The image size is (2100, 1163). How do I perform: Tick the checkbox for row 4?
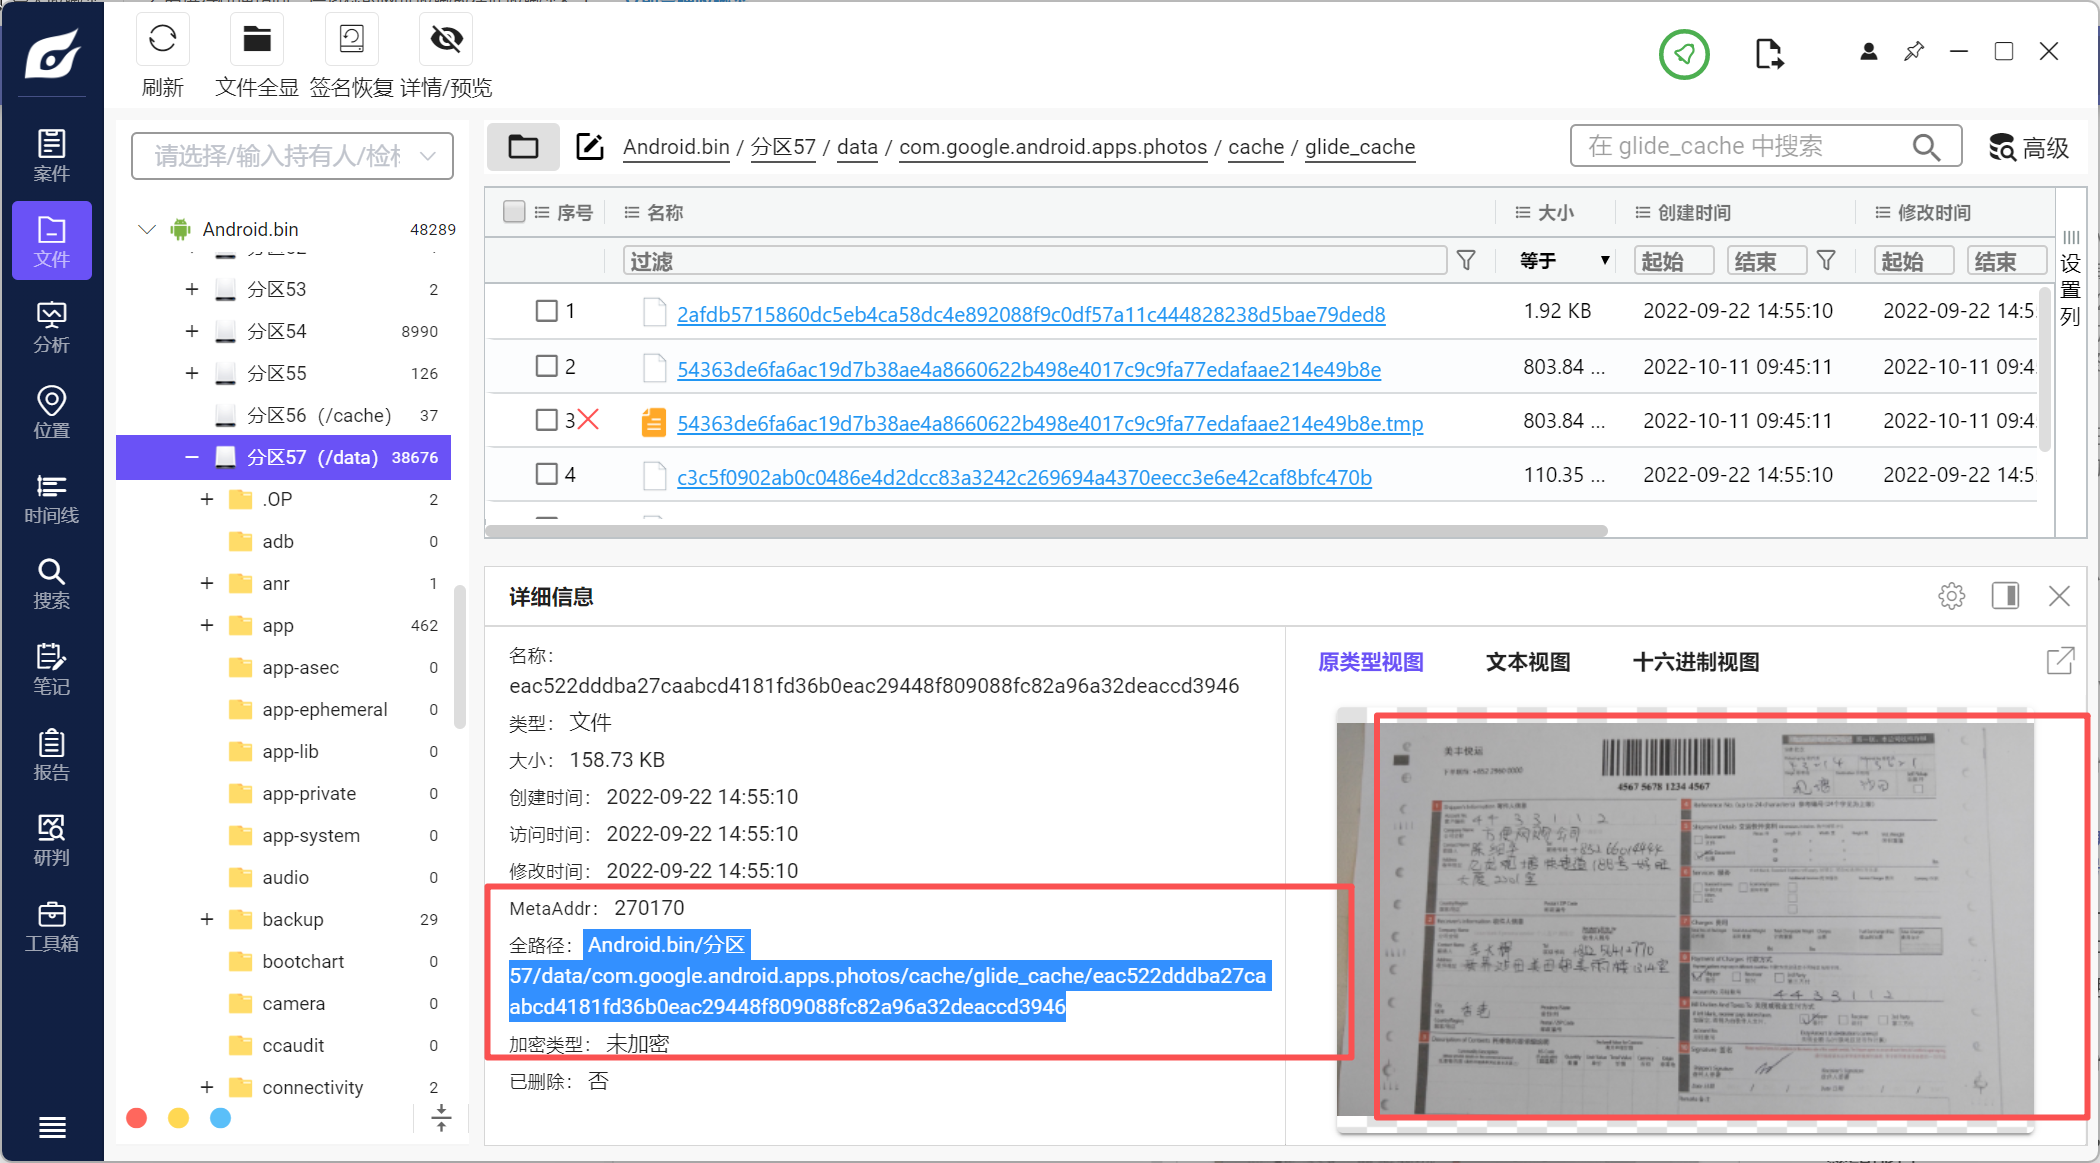[x=546, y=474]
